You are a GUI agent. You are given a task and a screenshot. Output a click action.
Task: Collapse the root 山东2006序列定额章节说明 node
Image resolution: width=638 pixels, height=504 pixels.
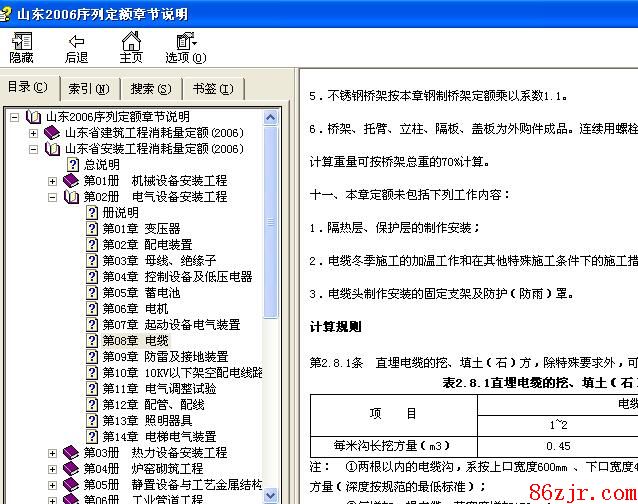coord(15,117)
